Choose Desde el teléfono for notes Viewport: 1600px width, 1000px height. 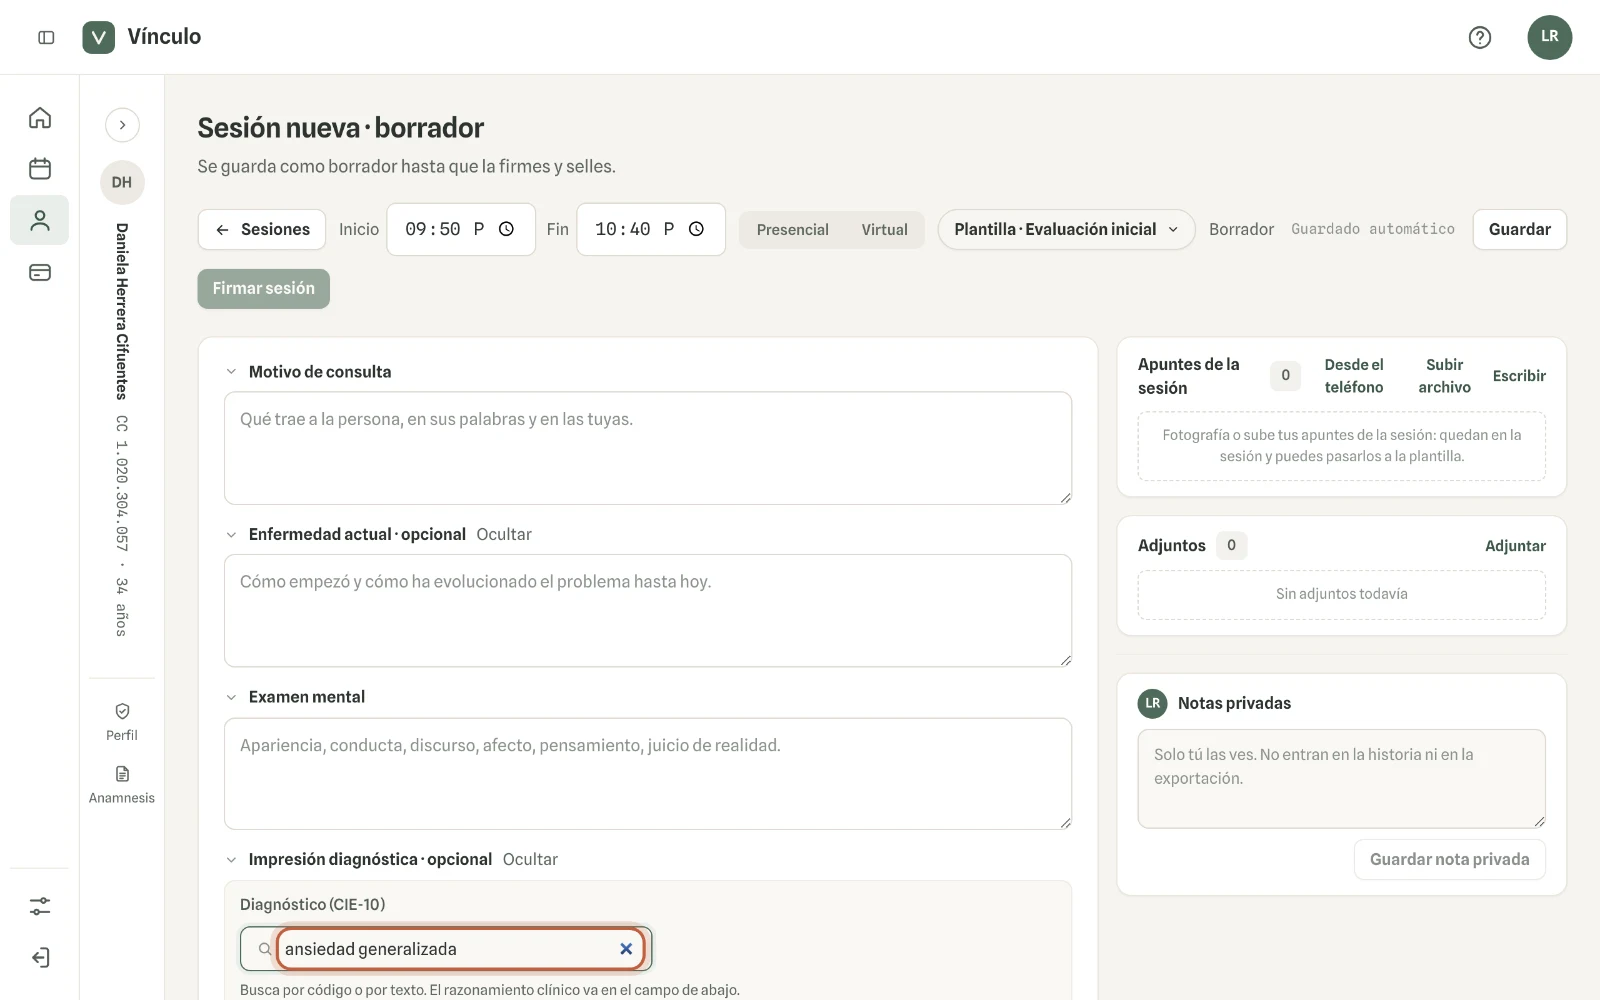tap(1354, 376)
